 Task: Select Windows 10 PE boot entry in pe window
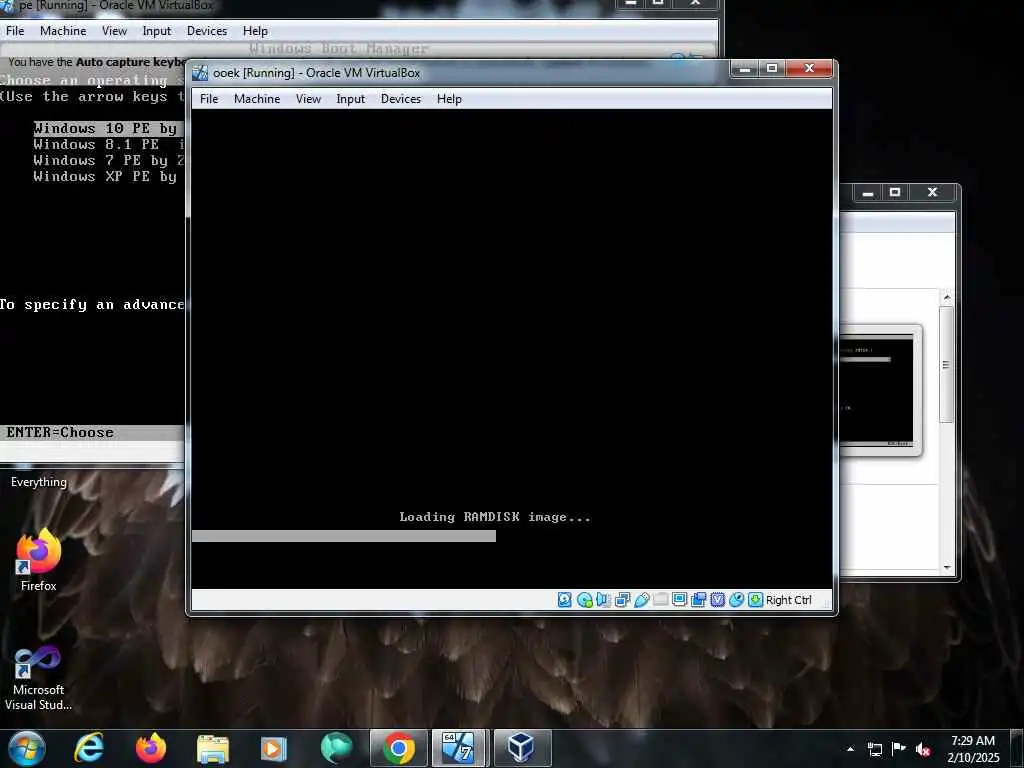pyautogui.click(x=108, y=128)
